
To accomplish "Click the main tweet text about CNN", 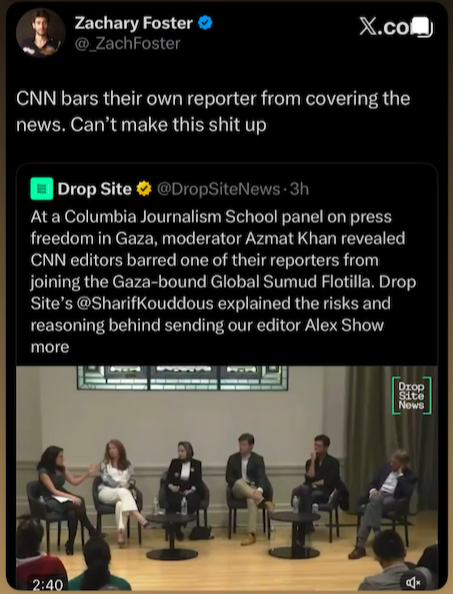I will coord(213,111).
